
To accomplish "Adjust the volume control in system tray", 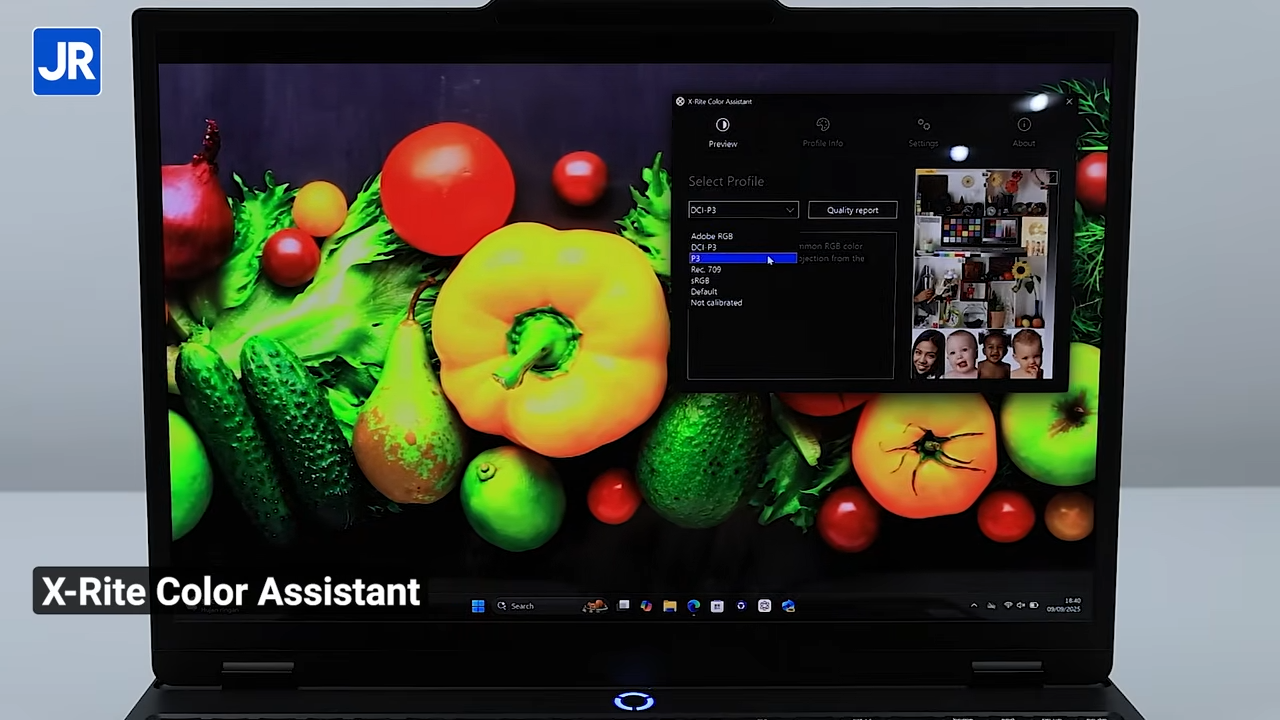I will pos(1021,605).
